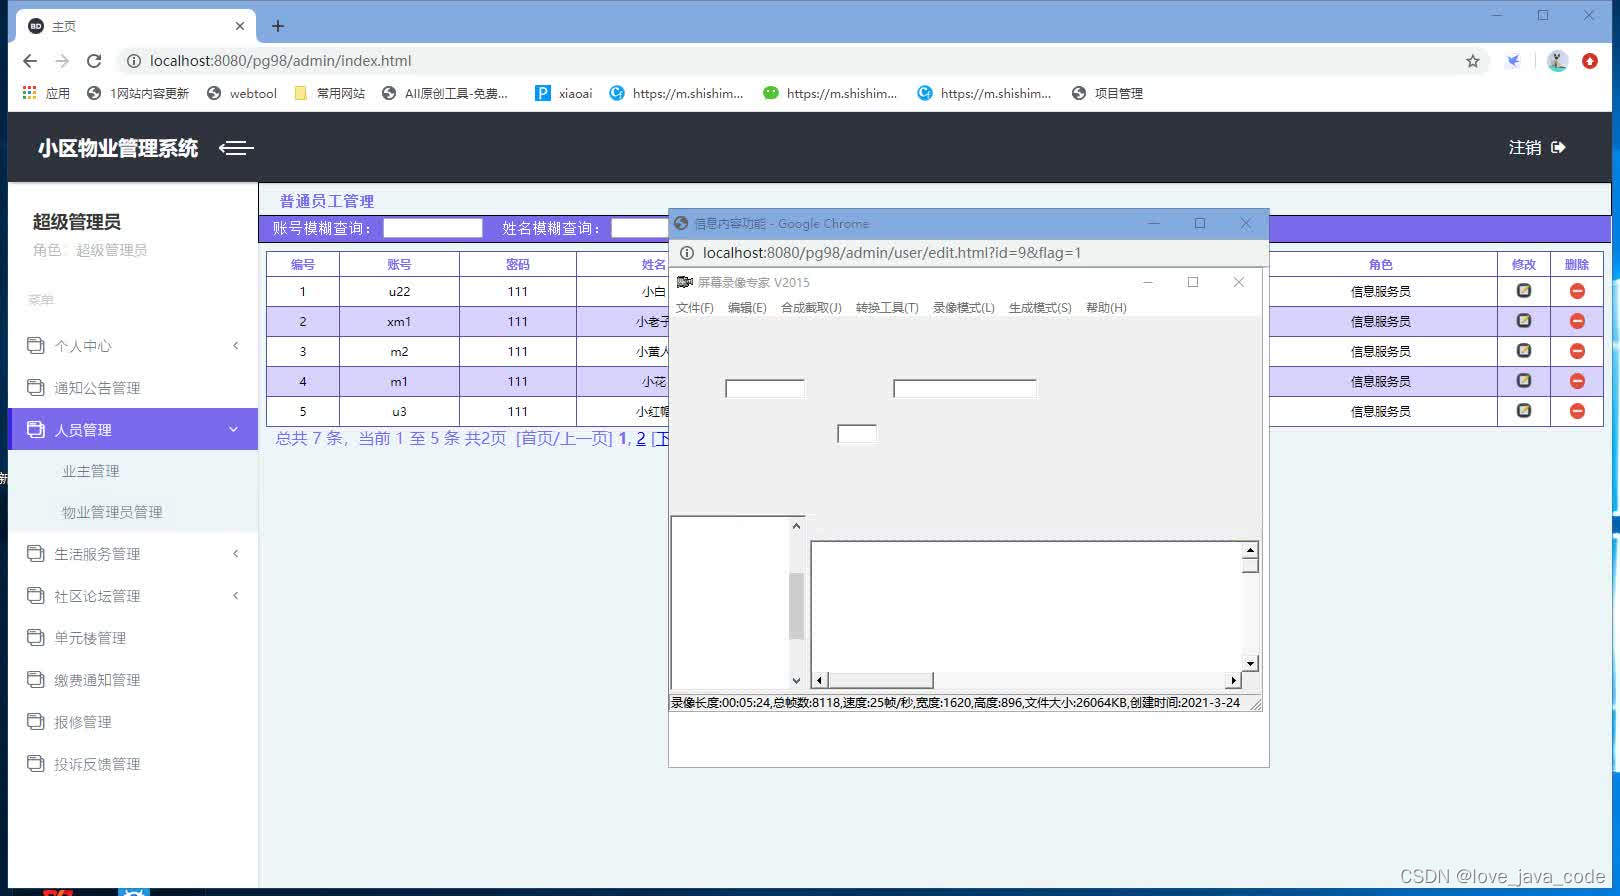Click the 角色 column header
The height and width of the screenshot is (896, 1620).
point(1381,264)
